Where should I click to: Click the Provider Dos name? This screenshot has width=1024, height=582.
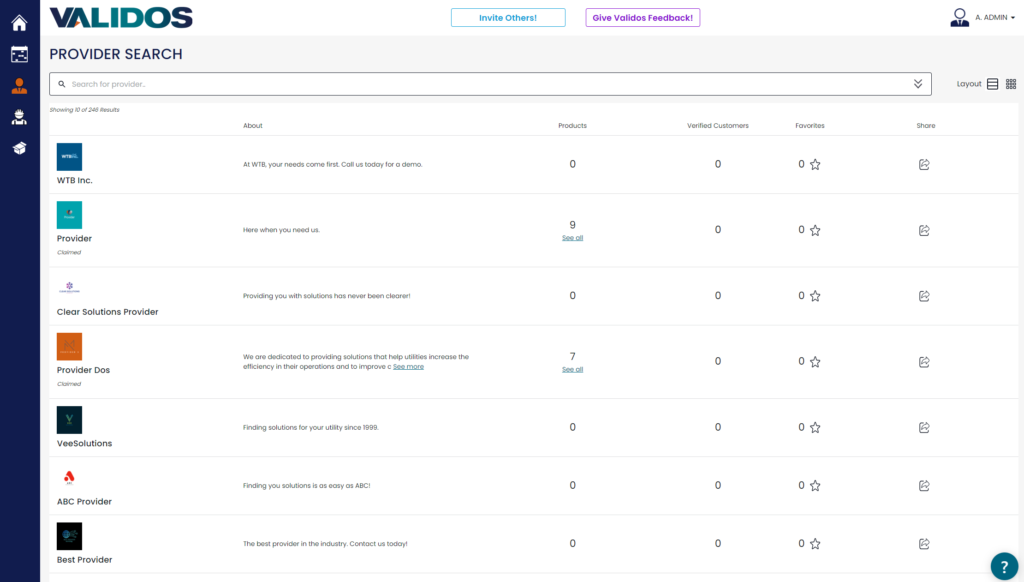83,370
